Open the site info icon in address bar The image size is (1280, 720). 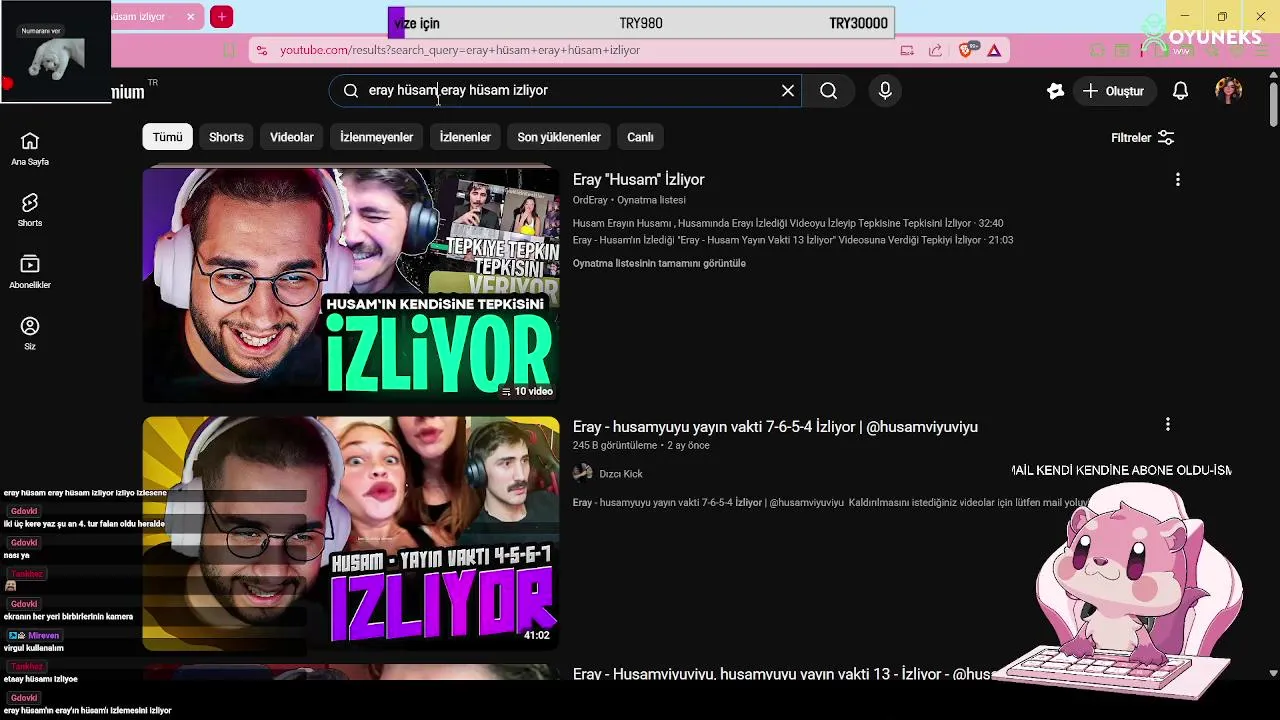pyautogui.click(x=261, y=50)
